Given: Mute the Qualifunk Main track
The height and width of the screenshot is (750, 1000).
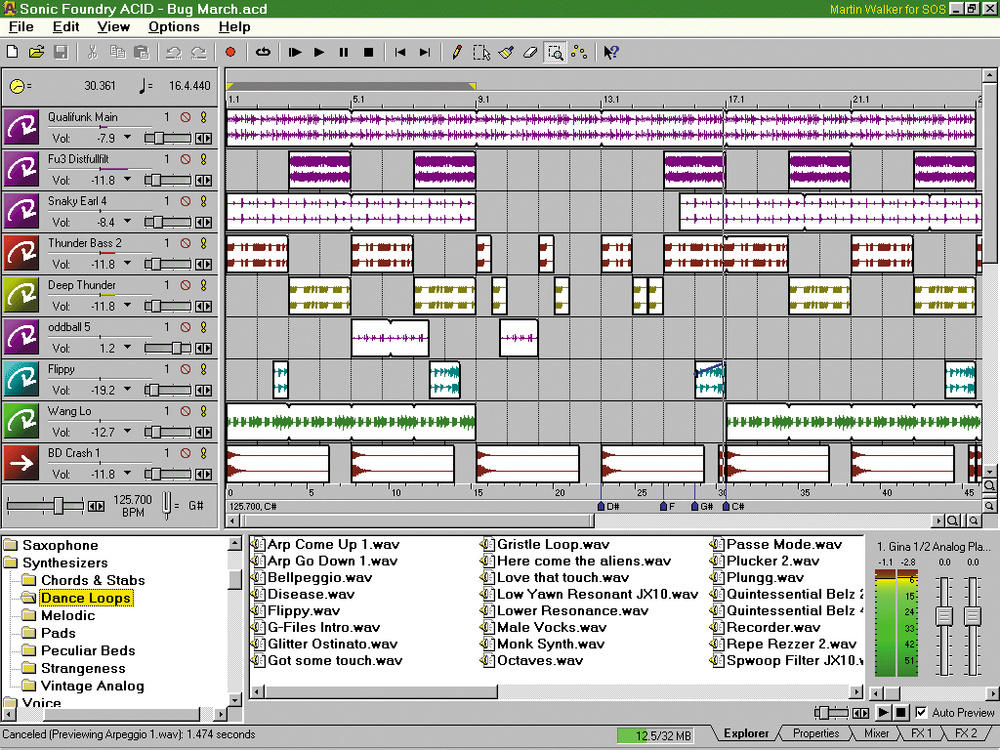Looking at the screenshot, I should (x=186, y=117).
